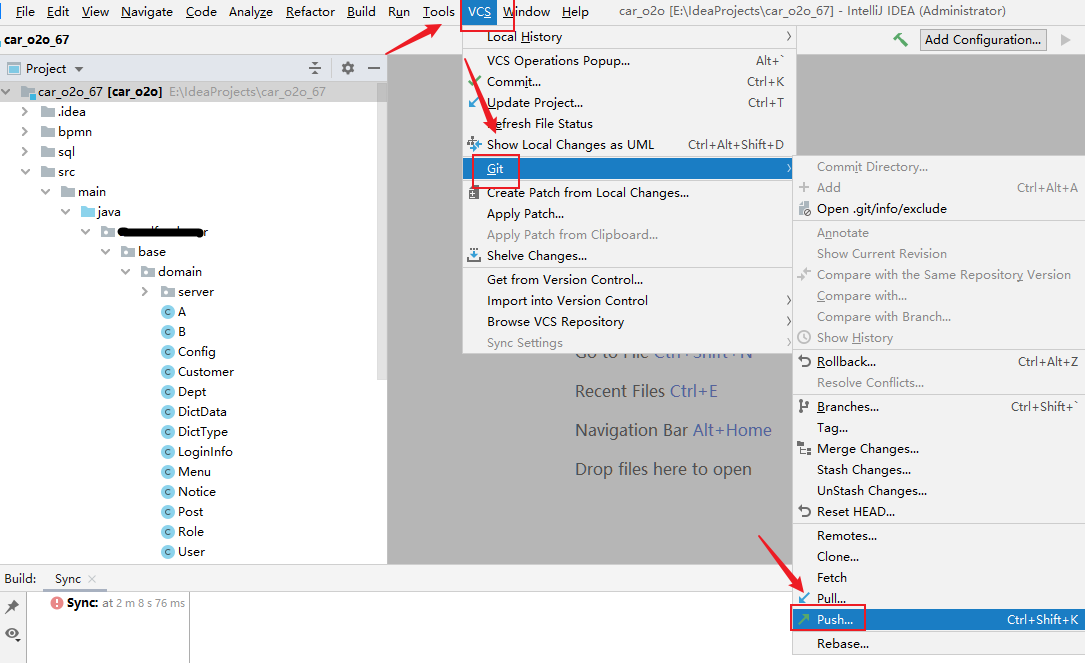Expand the sql folder
1085x663 pixels.
click(25, 152)
